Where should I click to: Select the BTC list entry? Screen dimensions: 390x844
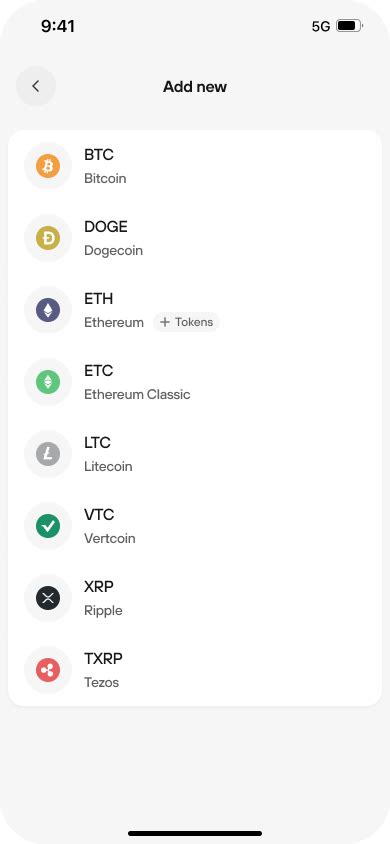[x=195, y=166]
